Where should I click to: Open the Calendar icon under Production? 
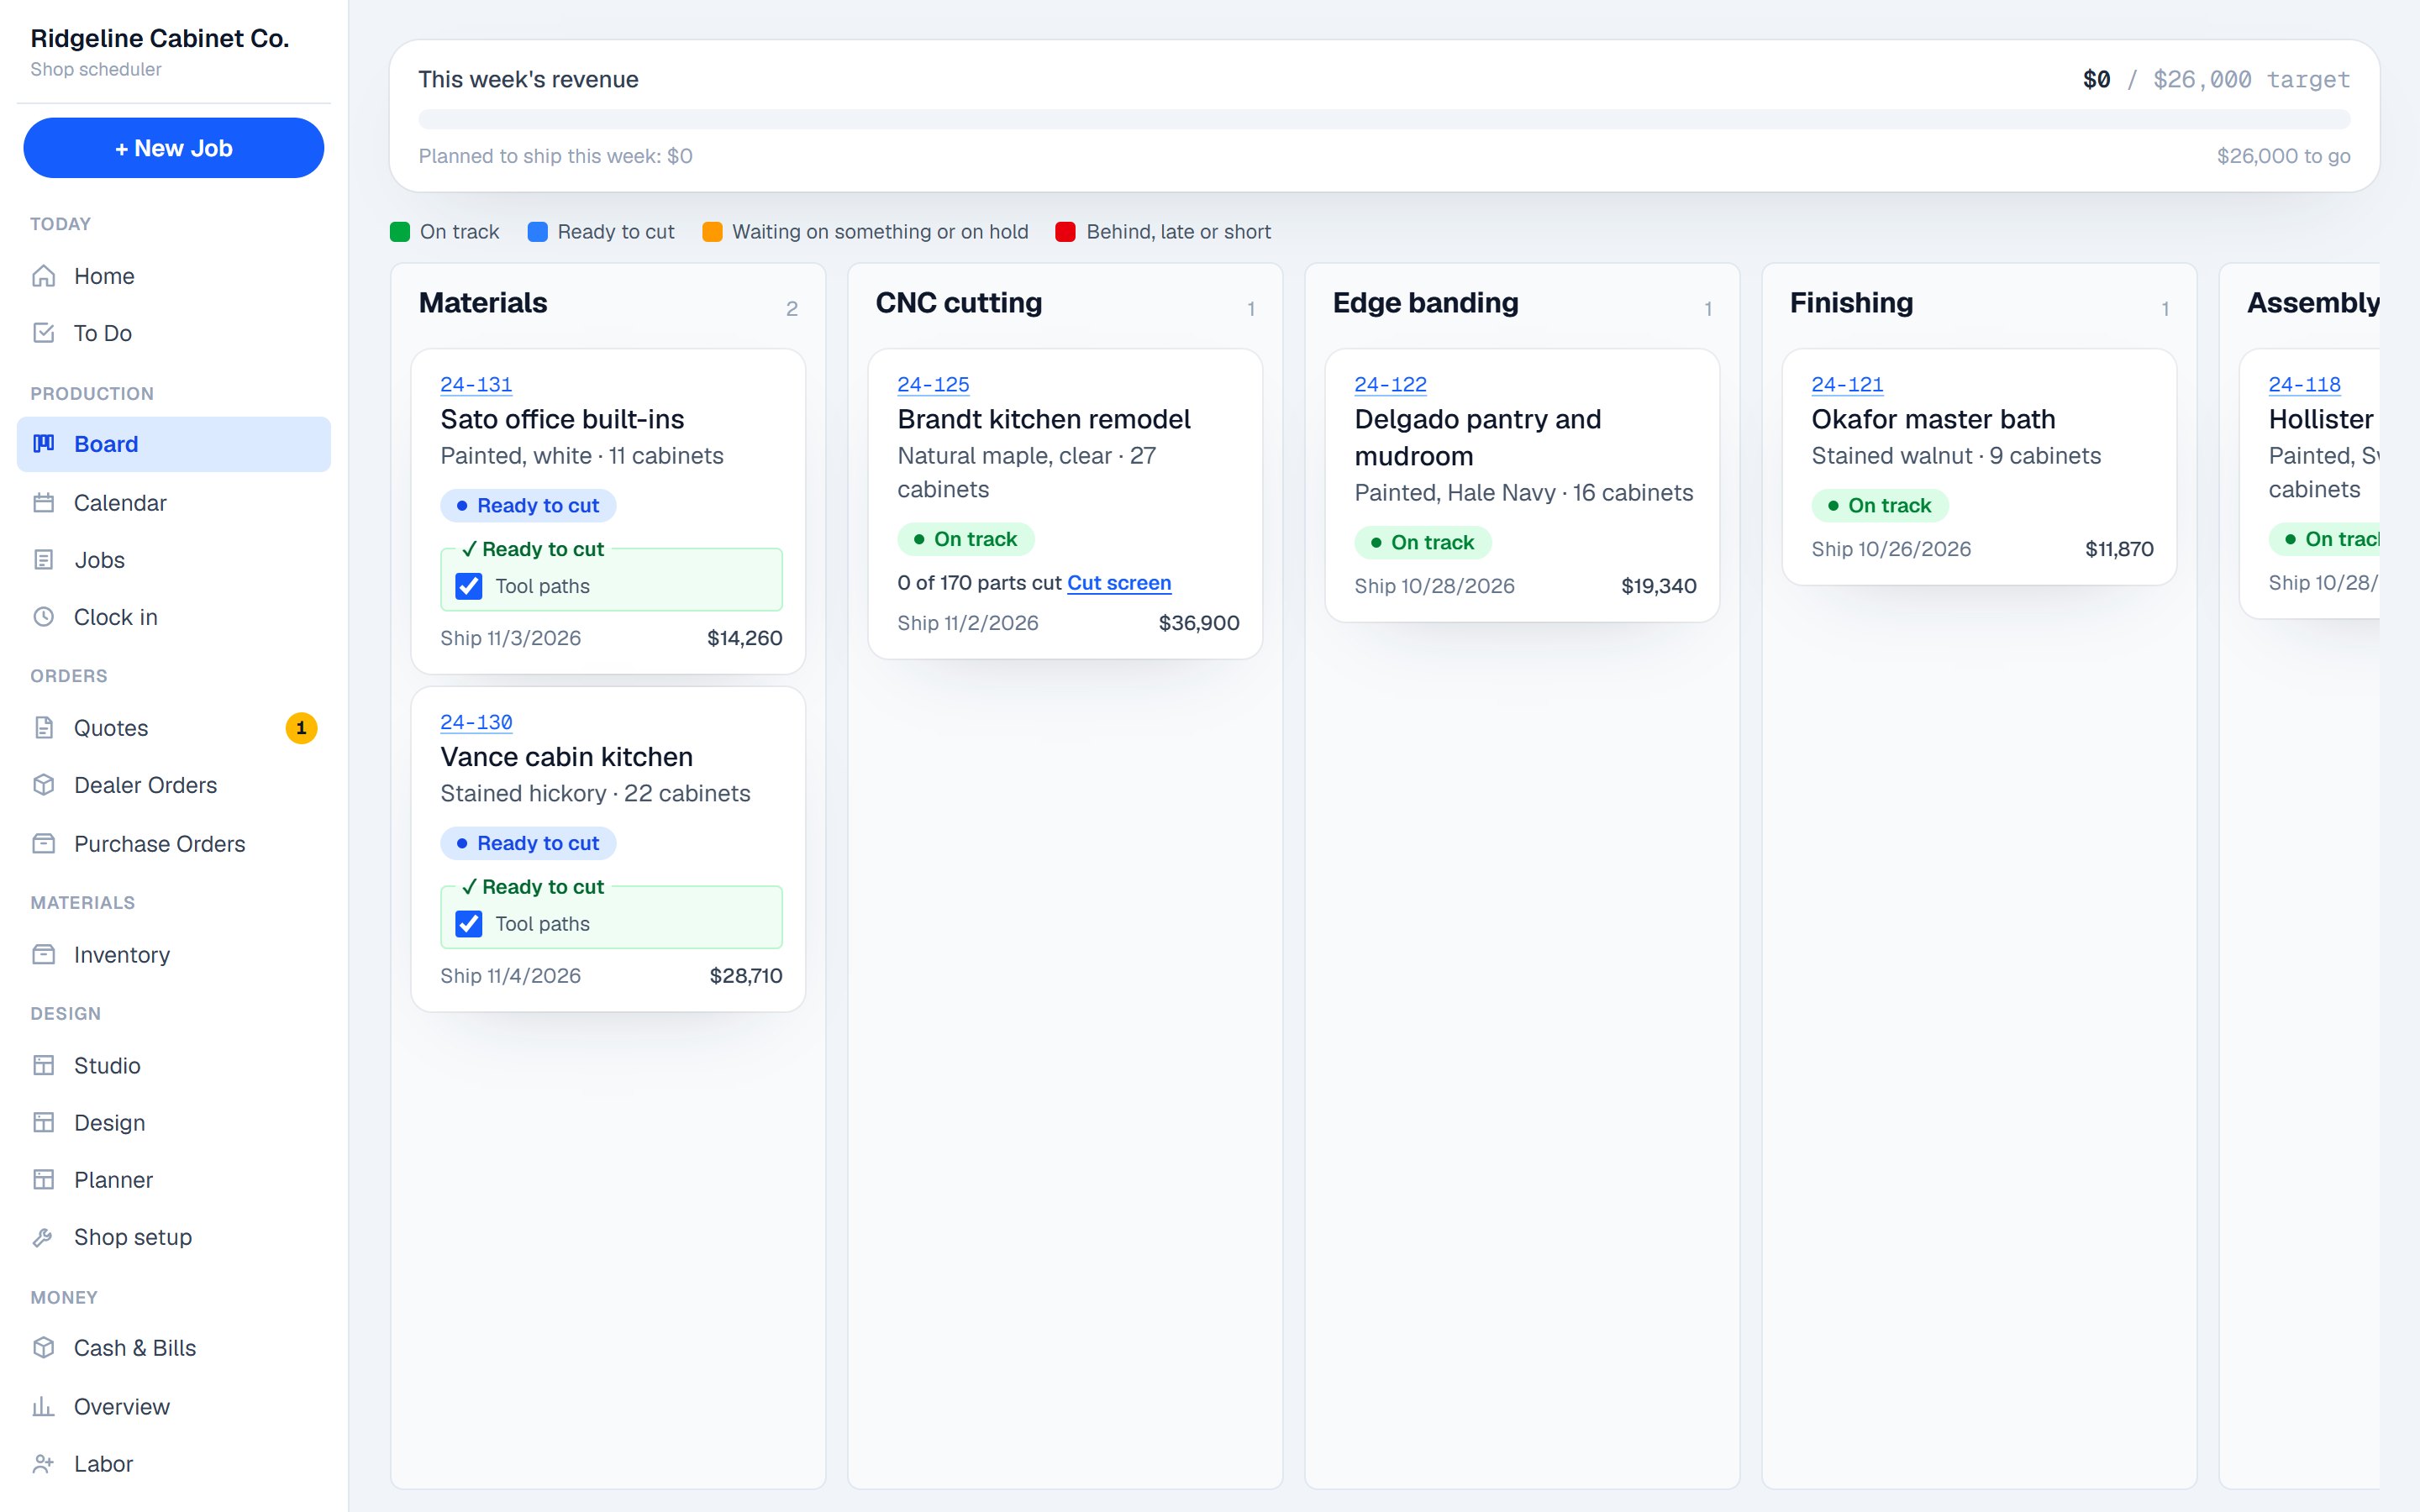pos(43,503)
